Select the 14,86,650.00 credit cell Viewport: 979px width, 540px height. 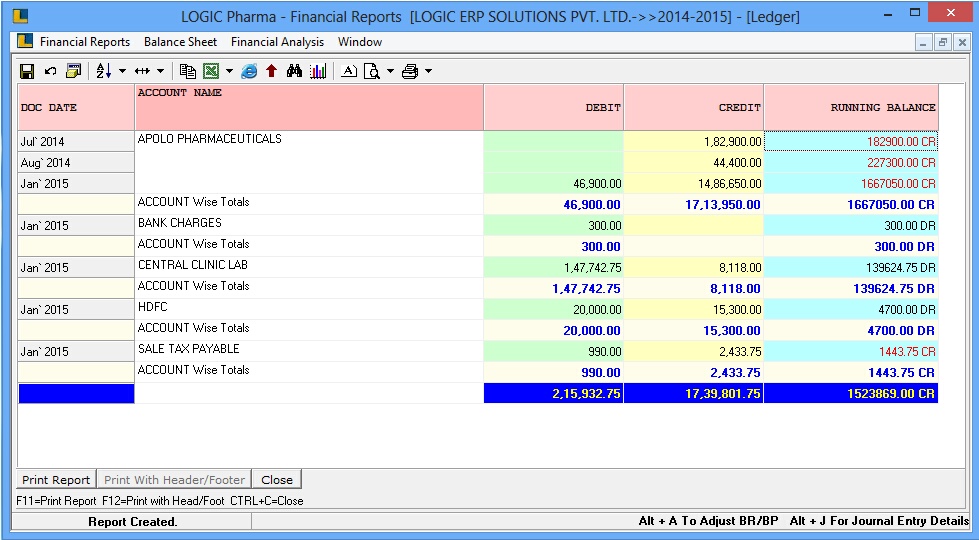click(693, 184)
